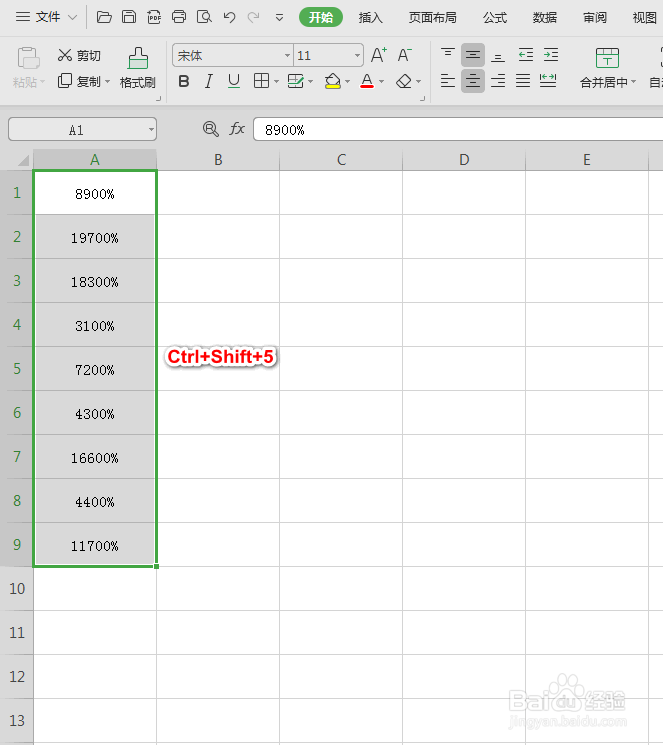Select column D header

click(x=464, y=160)
